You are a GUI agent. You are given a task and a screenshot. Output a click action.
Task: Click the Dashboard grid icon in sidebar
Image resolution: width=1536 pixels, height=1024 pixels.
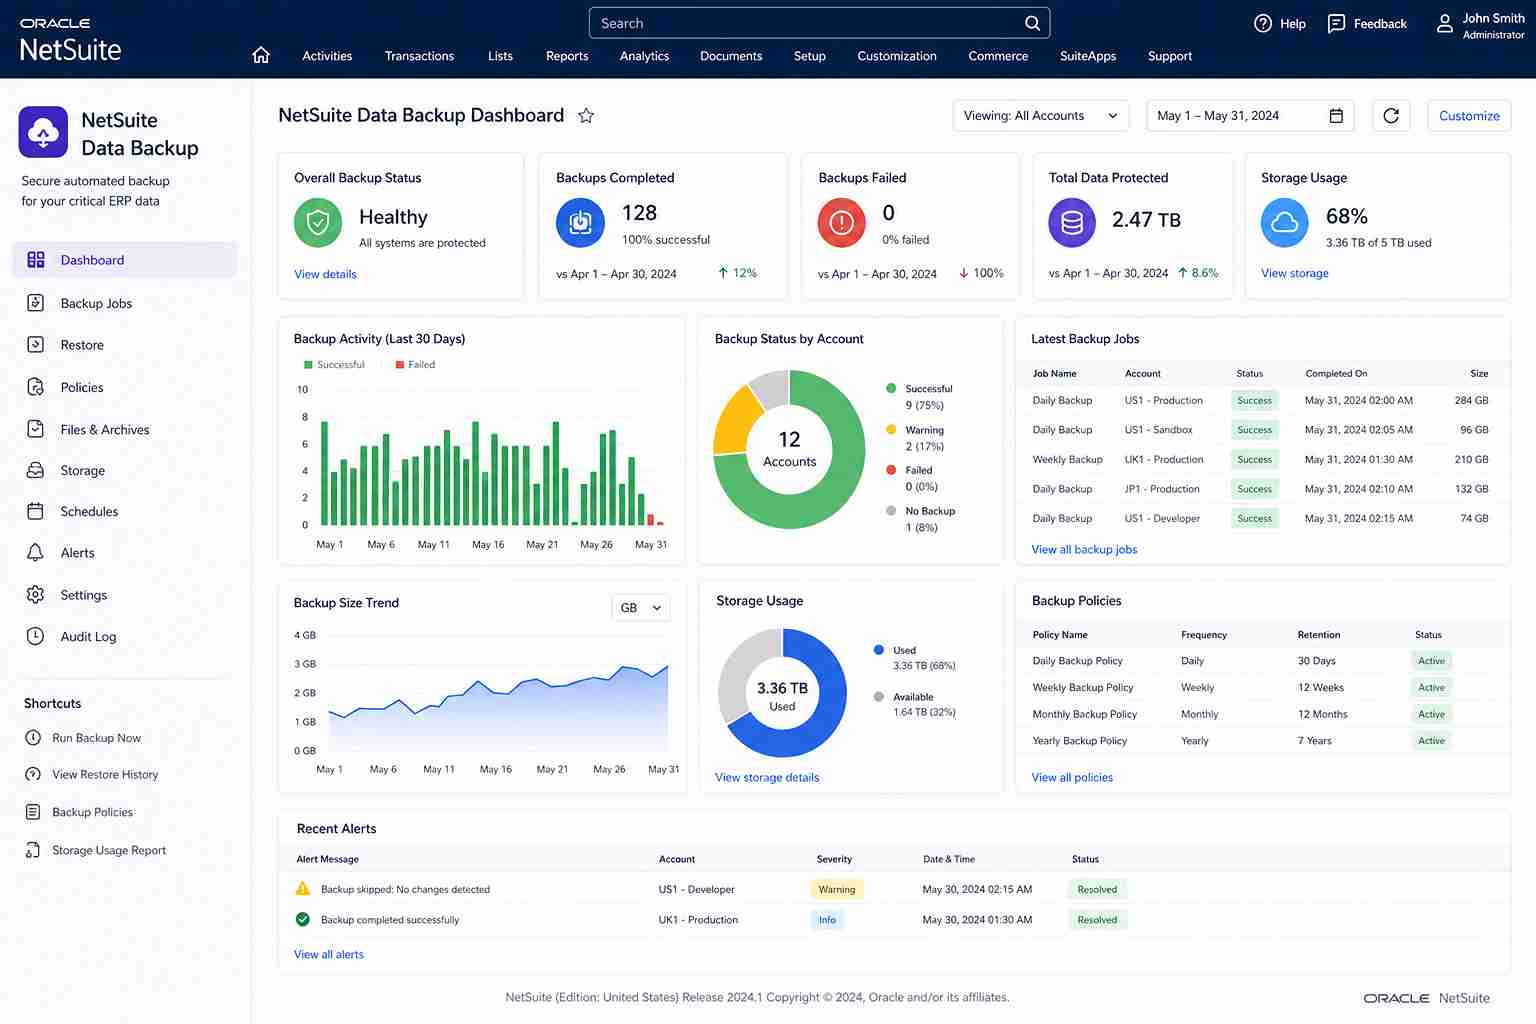[x=36, y=260]
